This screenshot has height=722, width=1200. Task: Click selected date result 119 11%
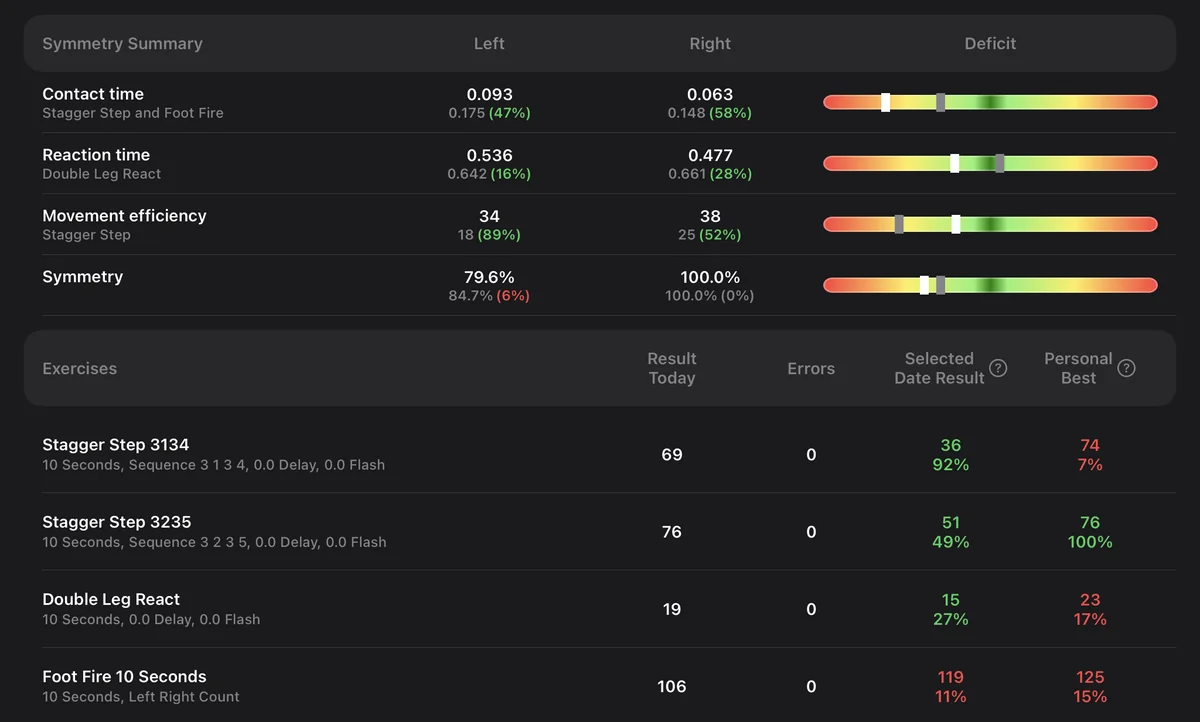[x=950, y=686]
